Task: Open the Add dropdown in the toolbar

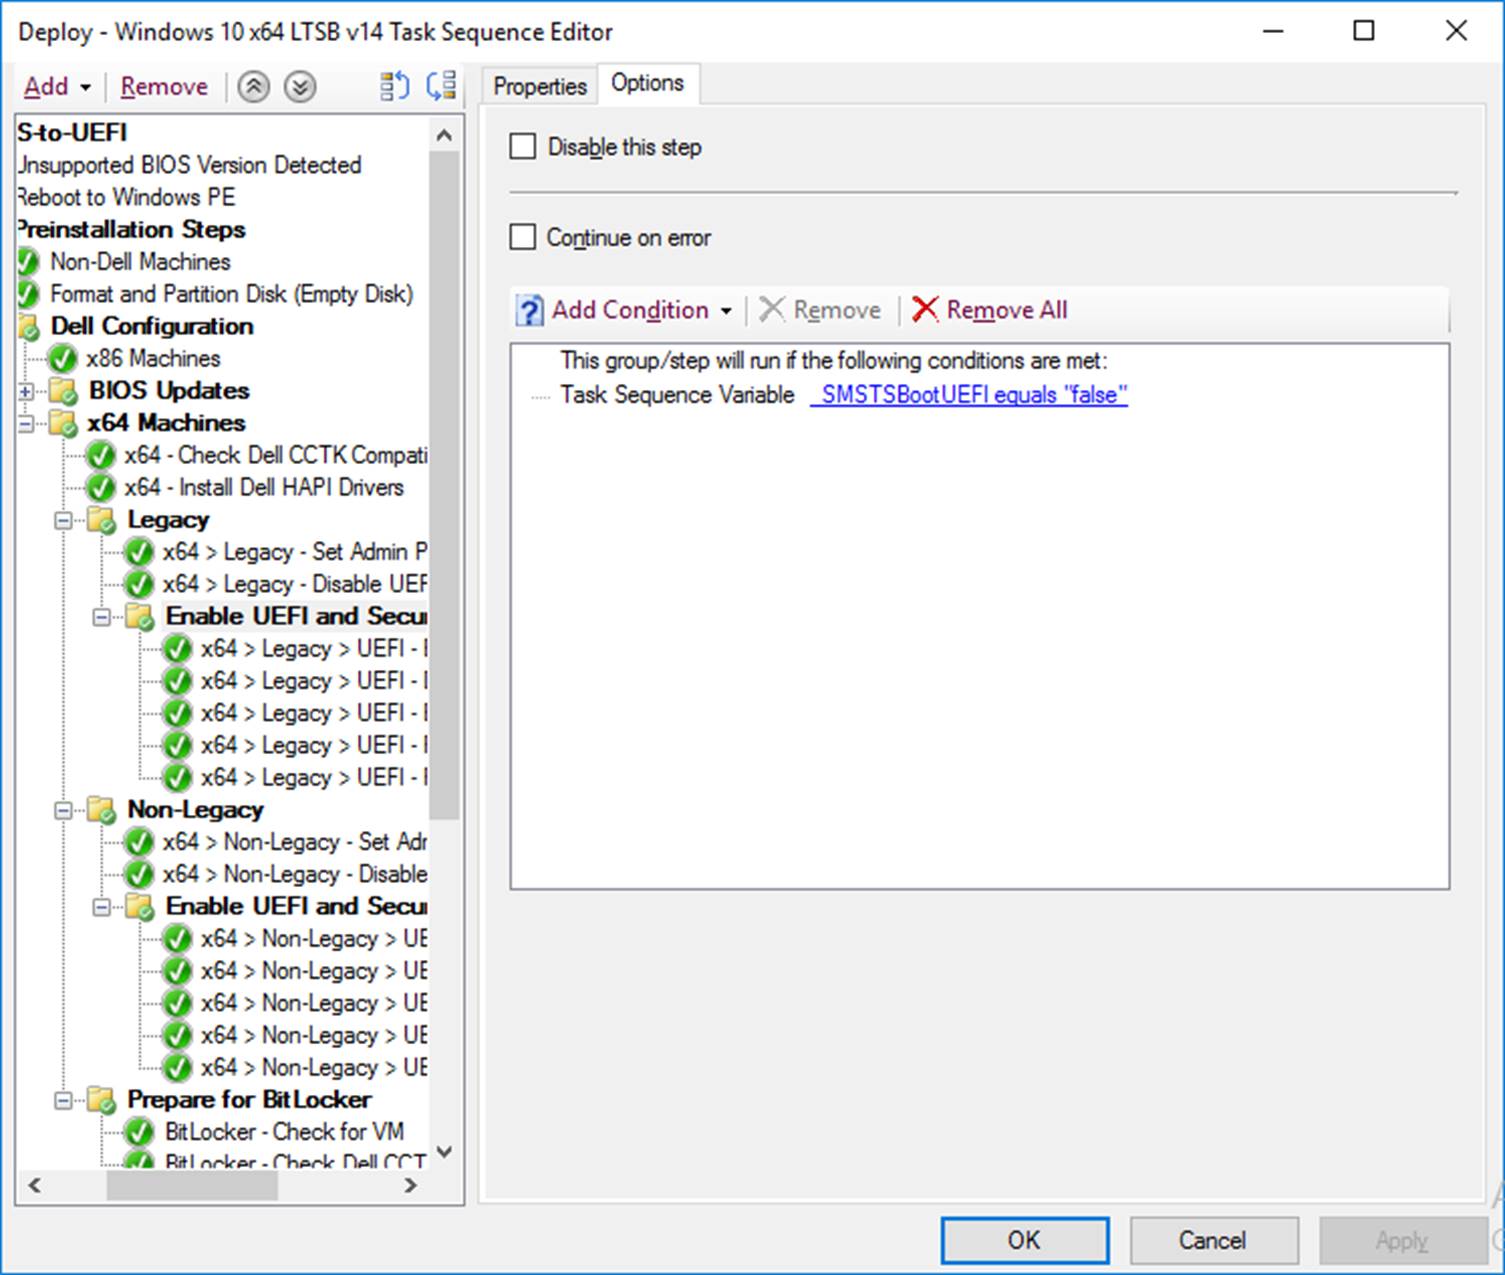Action: pos(58,87)
